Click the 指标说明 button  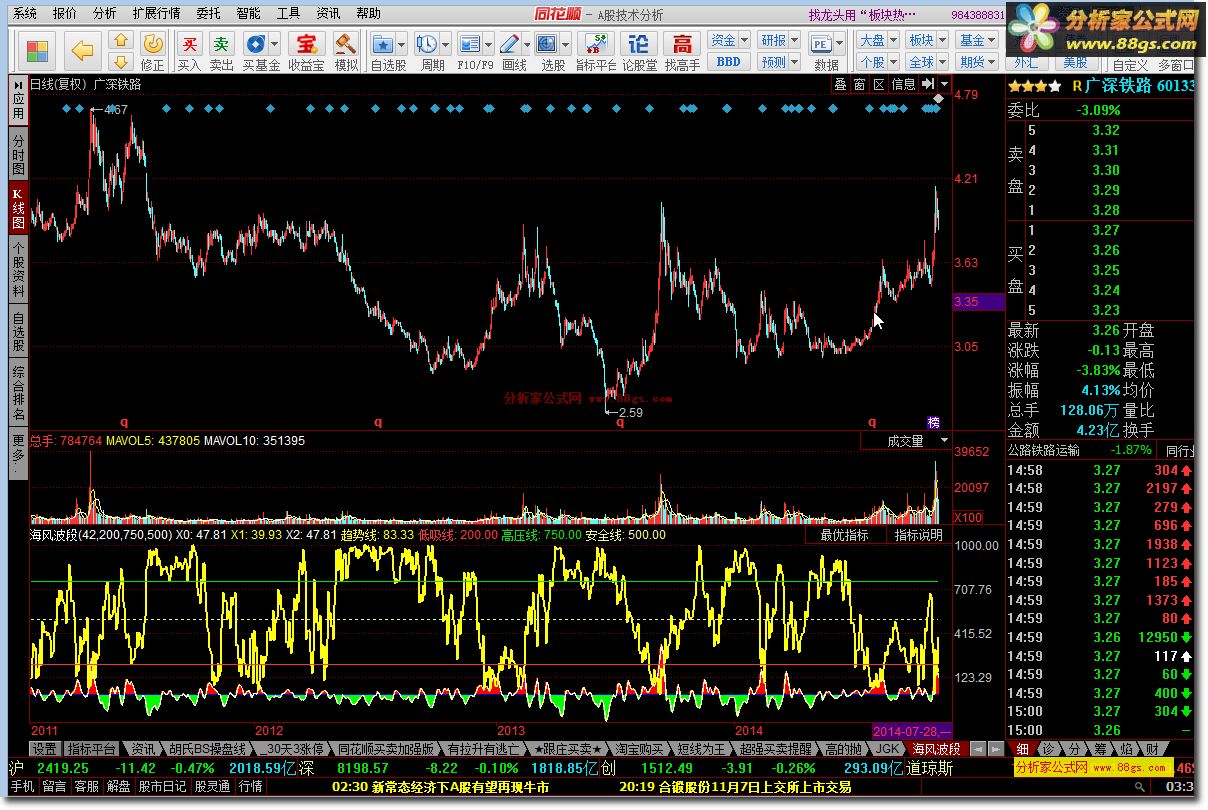[918, 536]
